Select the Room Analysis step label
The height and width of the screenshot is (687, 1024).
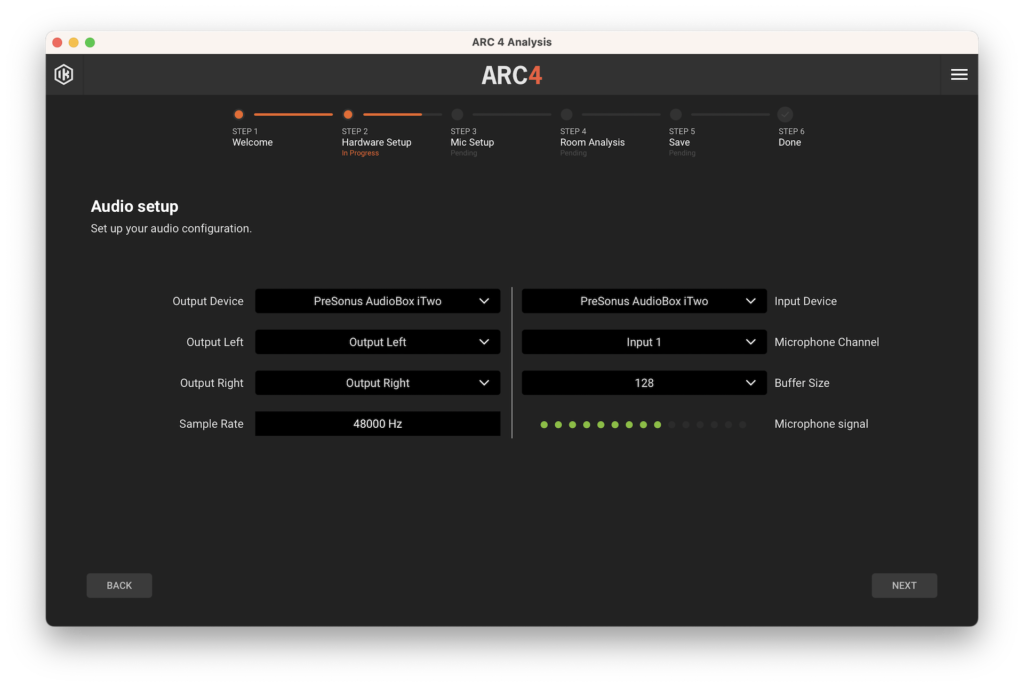(592, 142)
